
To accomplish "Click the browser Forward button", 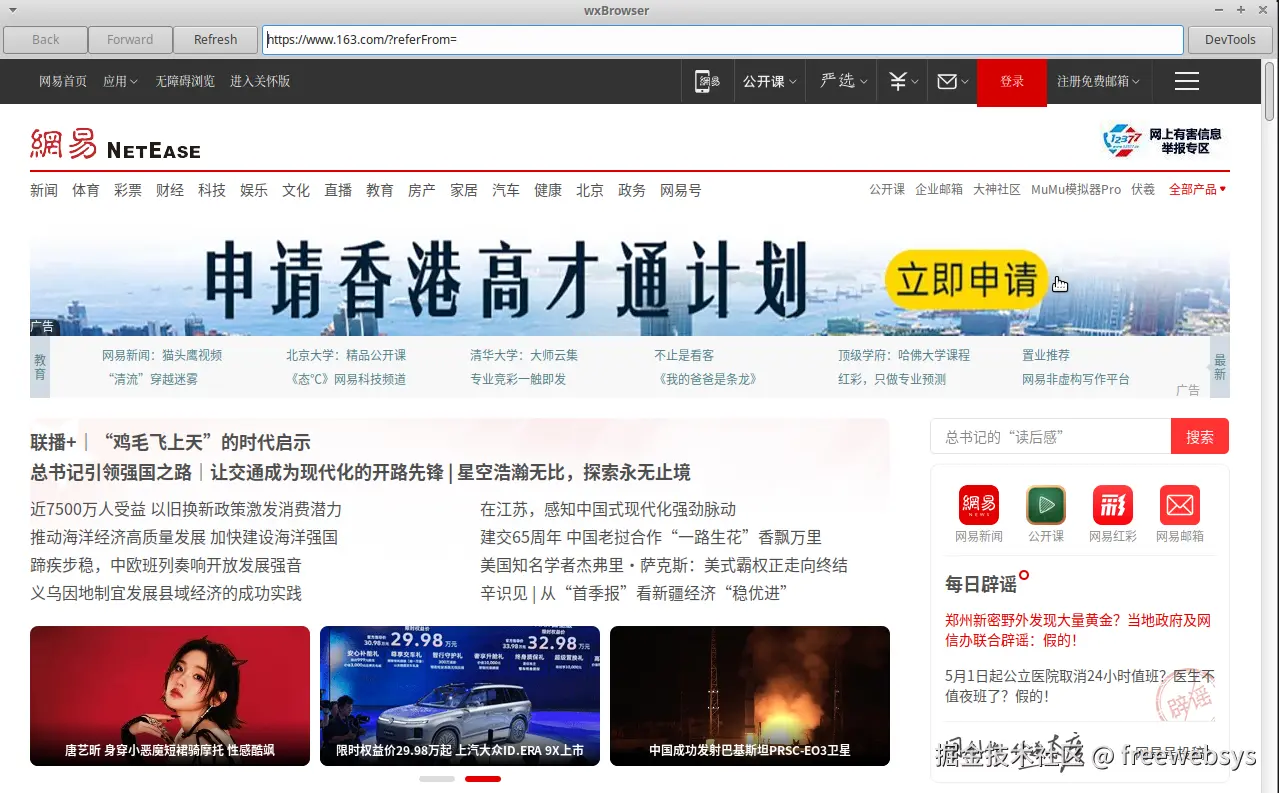I will [x=130, y=40].
